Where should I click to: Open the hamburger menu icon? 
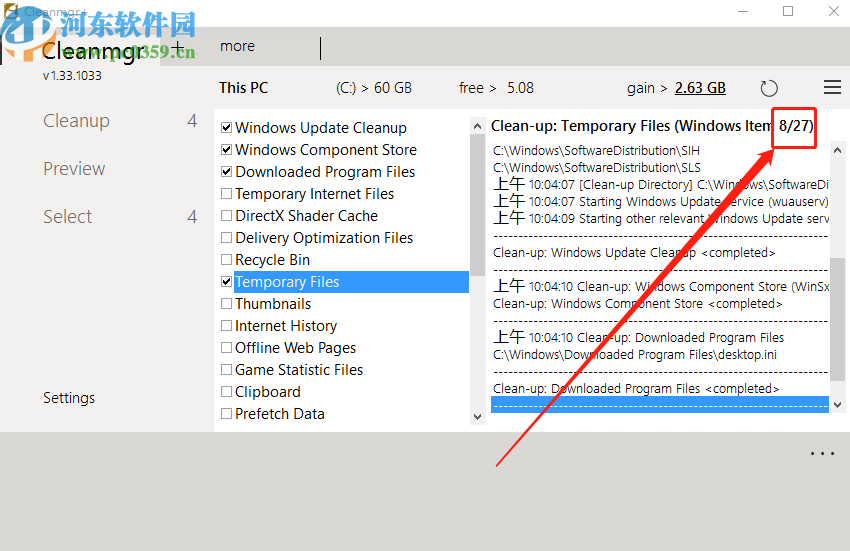click(832, 88)
